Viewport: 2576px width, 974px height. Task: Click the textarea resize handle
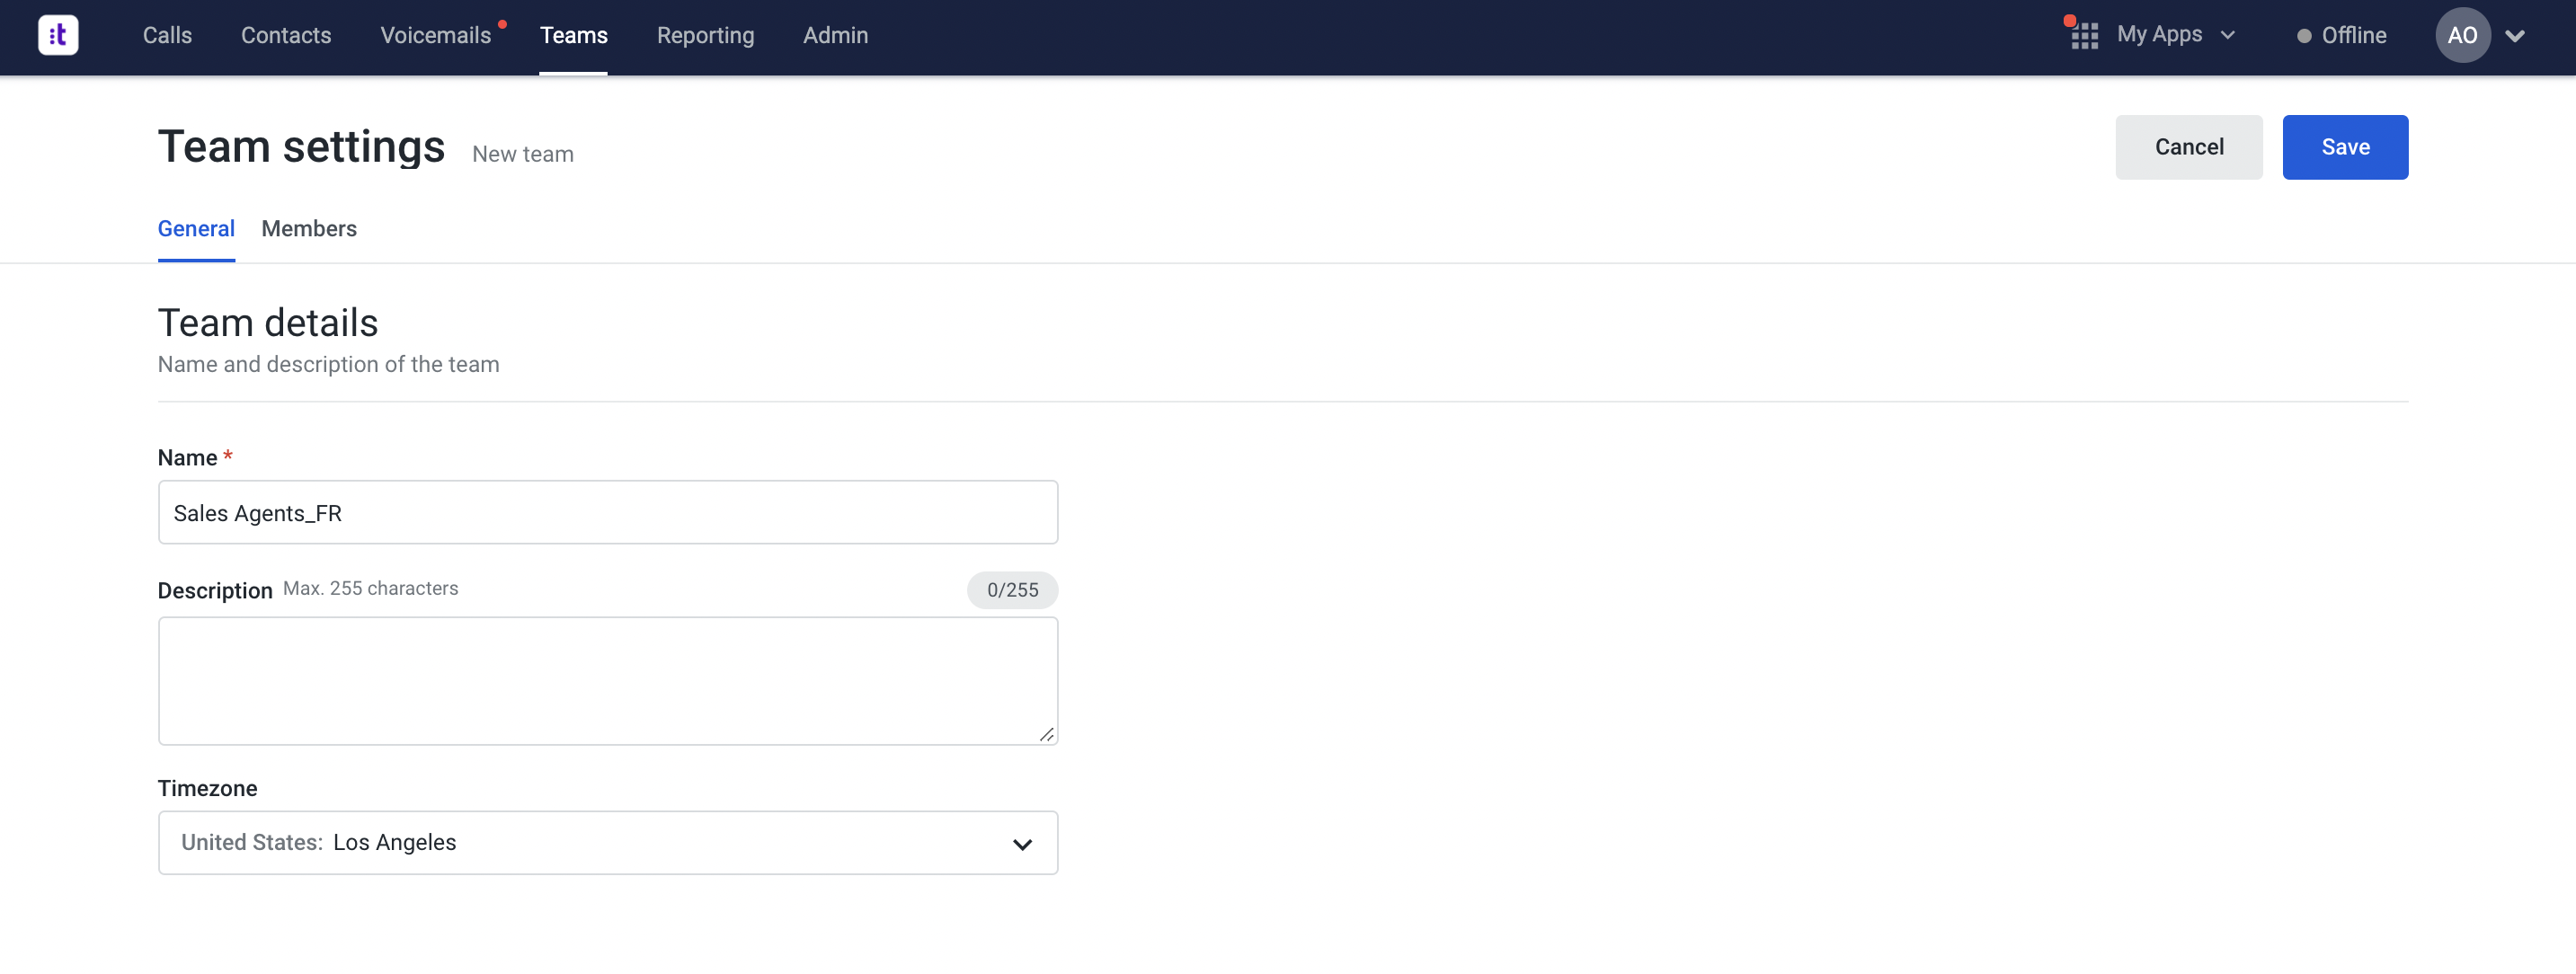tap(1046, 733)
